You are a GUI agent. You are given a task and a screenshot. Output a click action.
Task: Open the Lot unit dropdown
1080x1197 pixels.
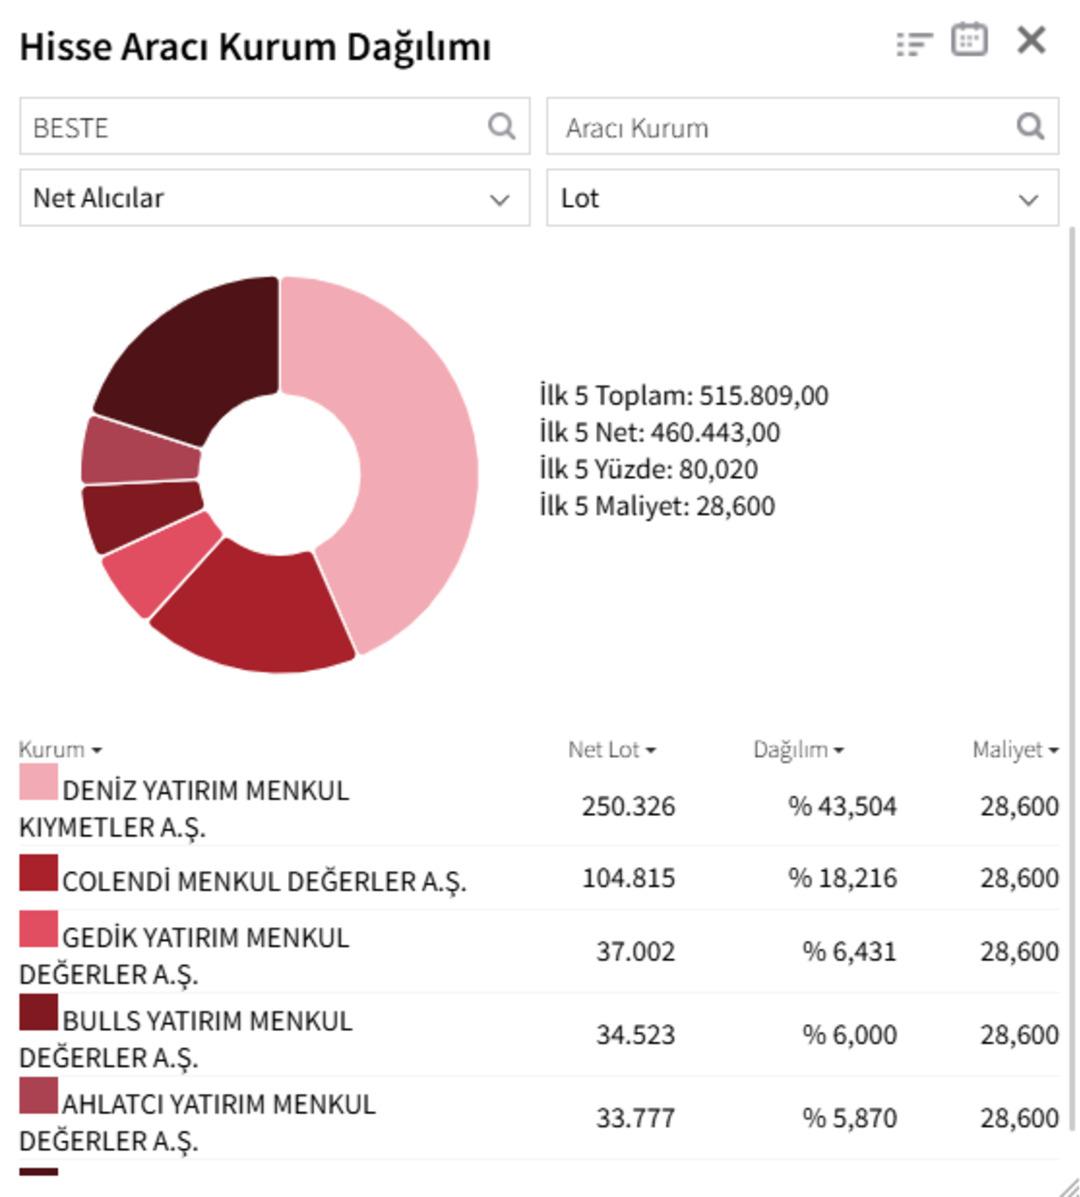tap(800, 198)
